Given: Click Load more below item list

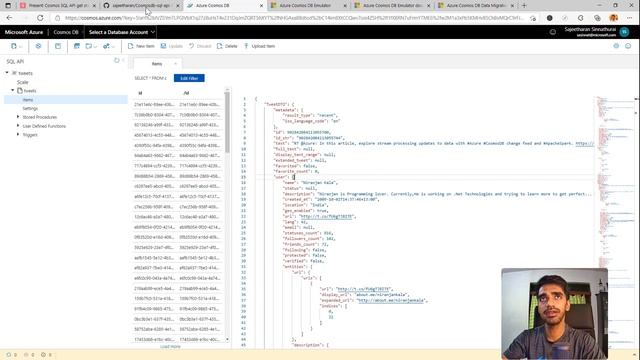Looking at the screenshot, I should (x=170, y=347).
